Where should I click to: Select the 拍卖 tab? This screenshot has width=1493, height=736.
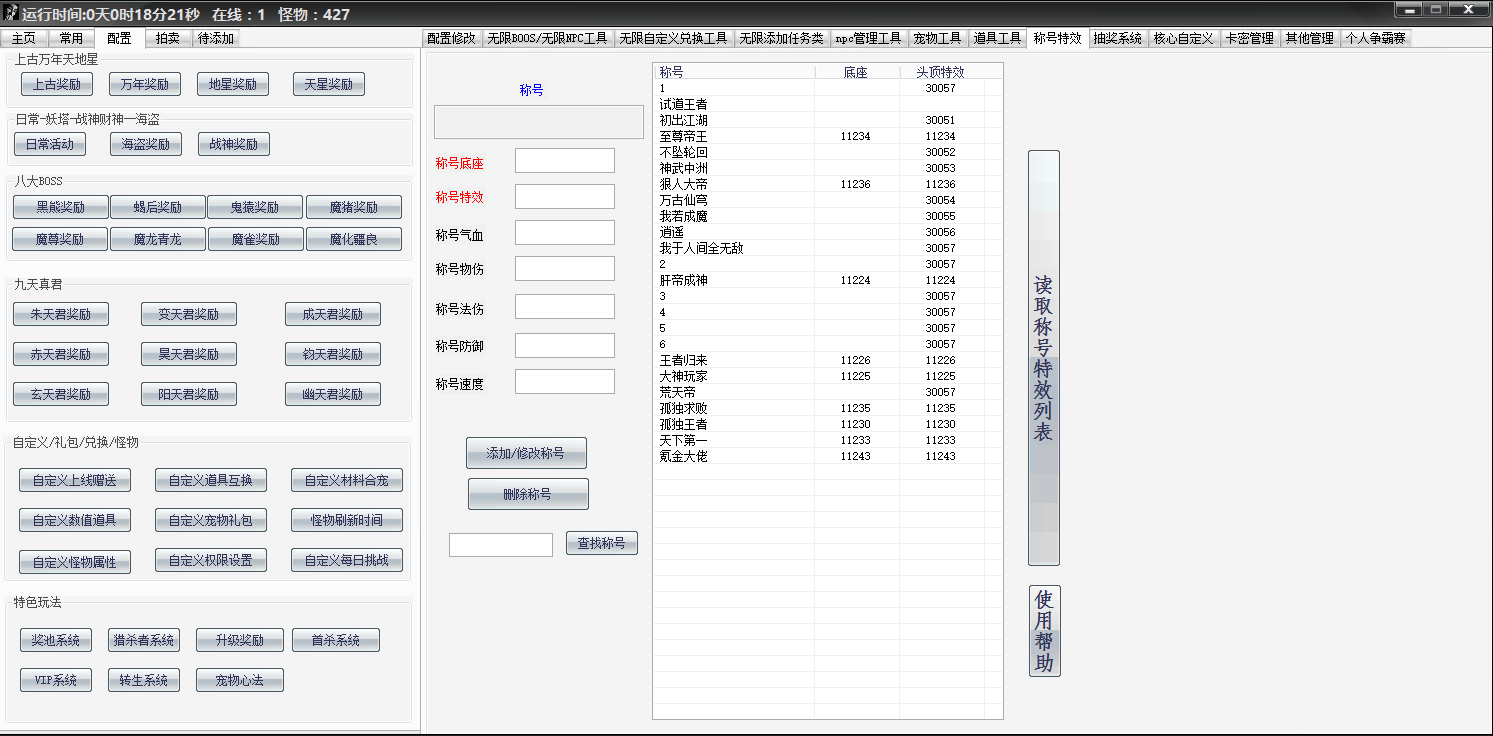[167, 38]
